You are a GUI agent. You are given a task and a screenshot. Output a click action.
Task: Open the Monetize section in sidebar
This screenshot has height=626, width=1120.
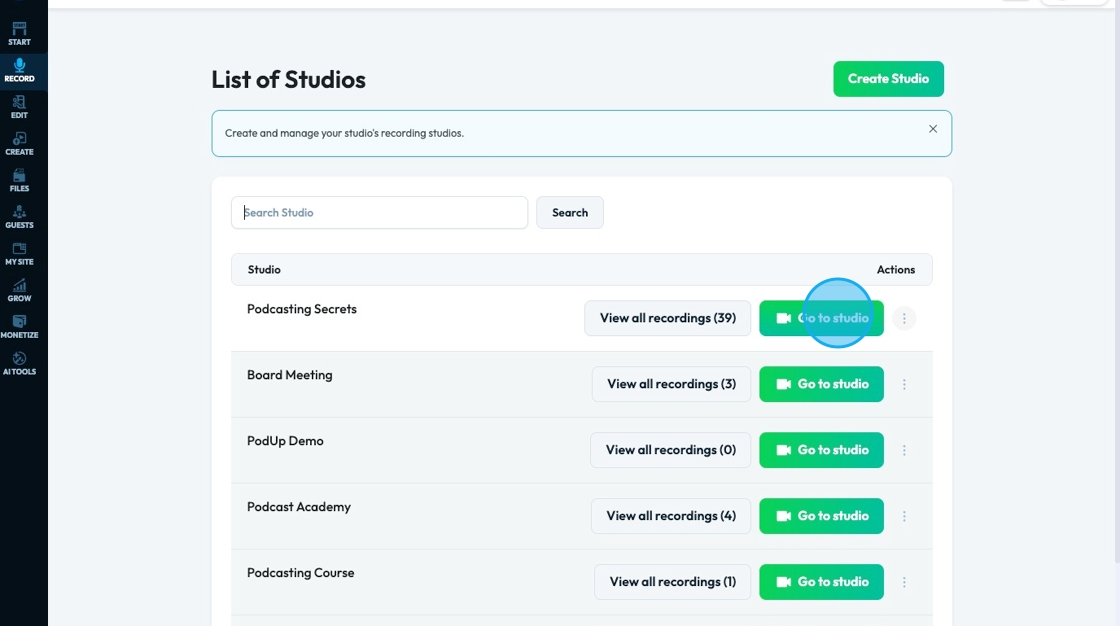point(19,326)
